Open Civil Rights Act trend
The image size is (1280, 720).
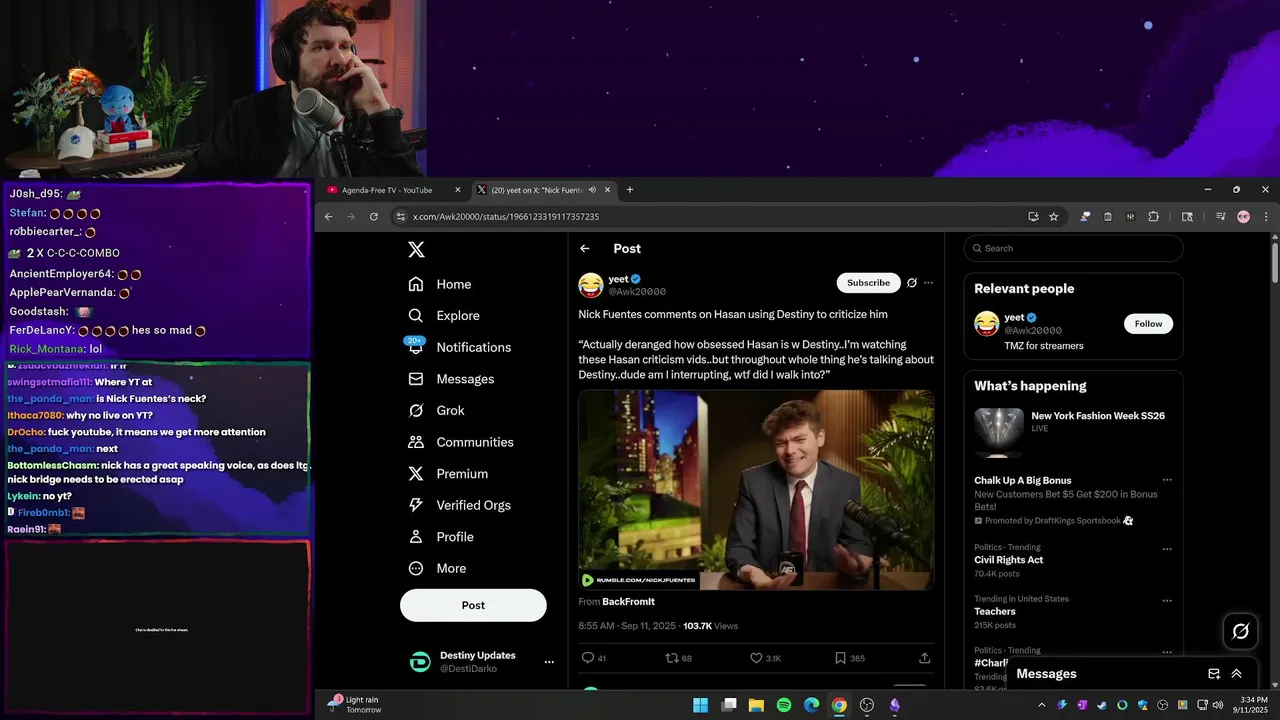1009,560
